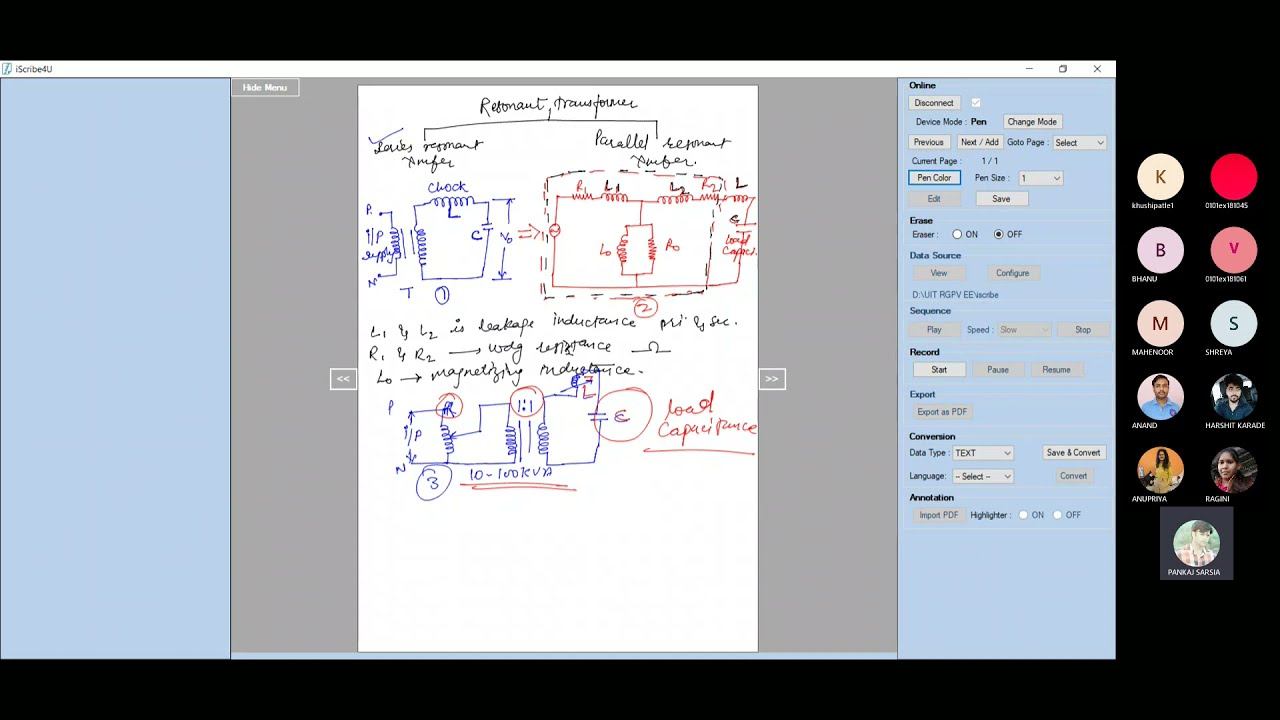This screenshot has height=720, width=1280.
Task: Click the iScribe4U app icon
Action: pos(7,69)
